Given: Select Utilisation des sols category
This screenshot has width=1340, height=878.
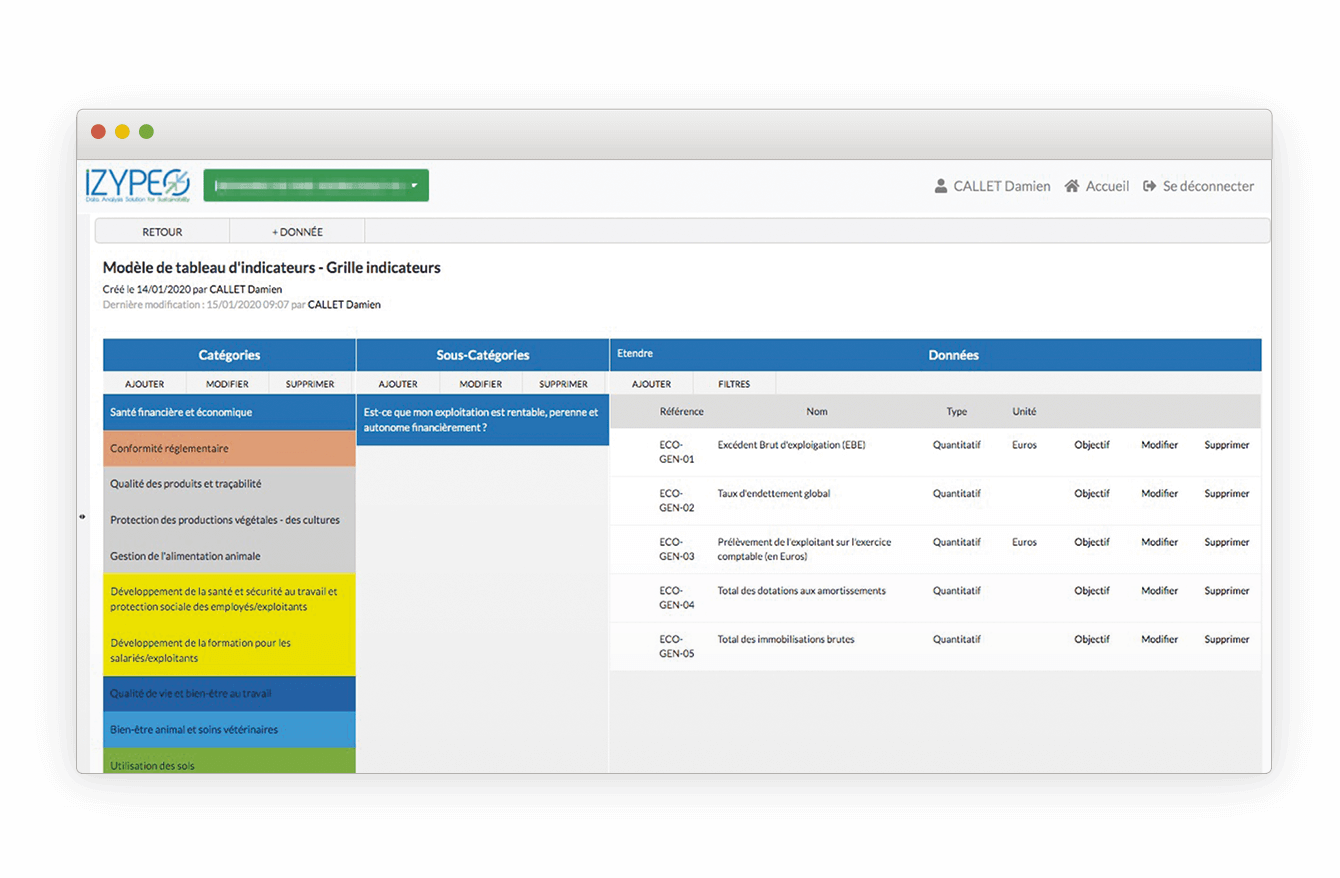Looking at the screenshot, I should point(229,761).
